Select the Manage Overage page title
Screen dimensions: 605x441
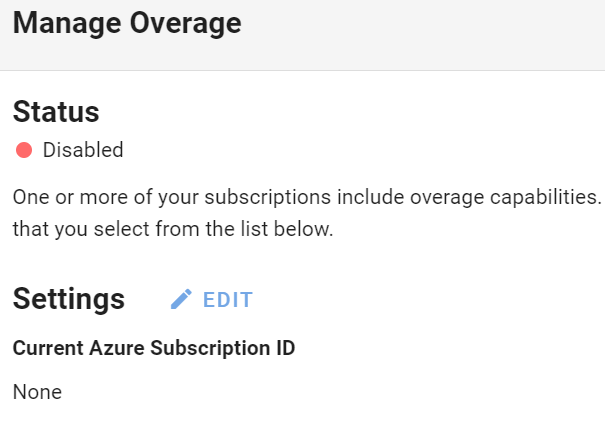pyautogui.click(x=127, y=23)
